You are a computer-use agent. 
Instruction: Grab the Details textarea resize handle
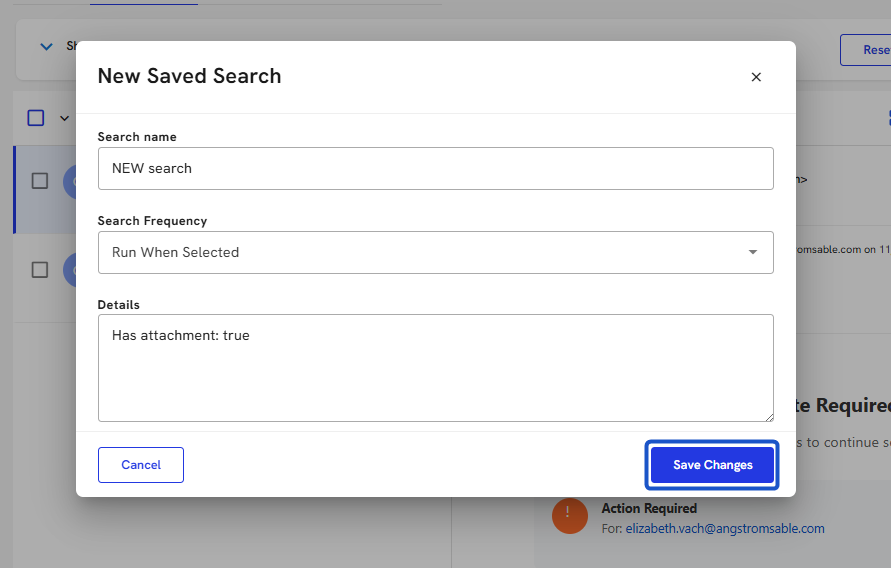768,416
